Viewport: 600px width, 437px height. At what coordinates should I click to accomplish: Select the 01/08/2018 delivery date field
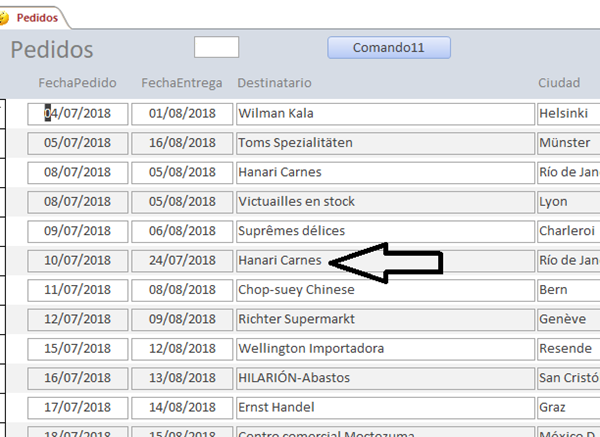[x=182, y=114]
